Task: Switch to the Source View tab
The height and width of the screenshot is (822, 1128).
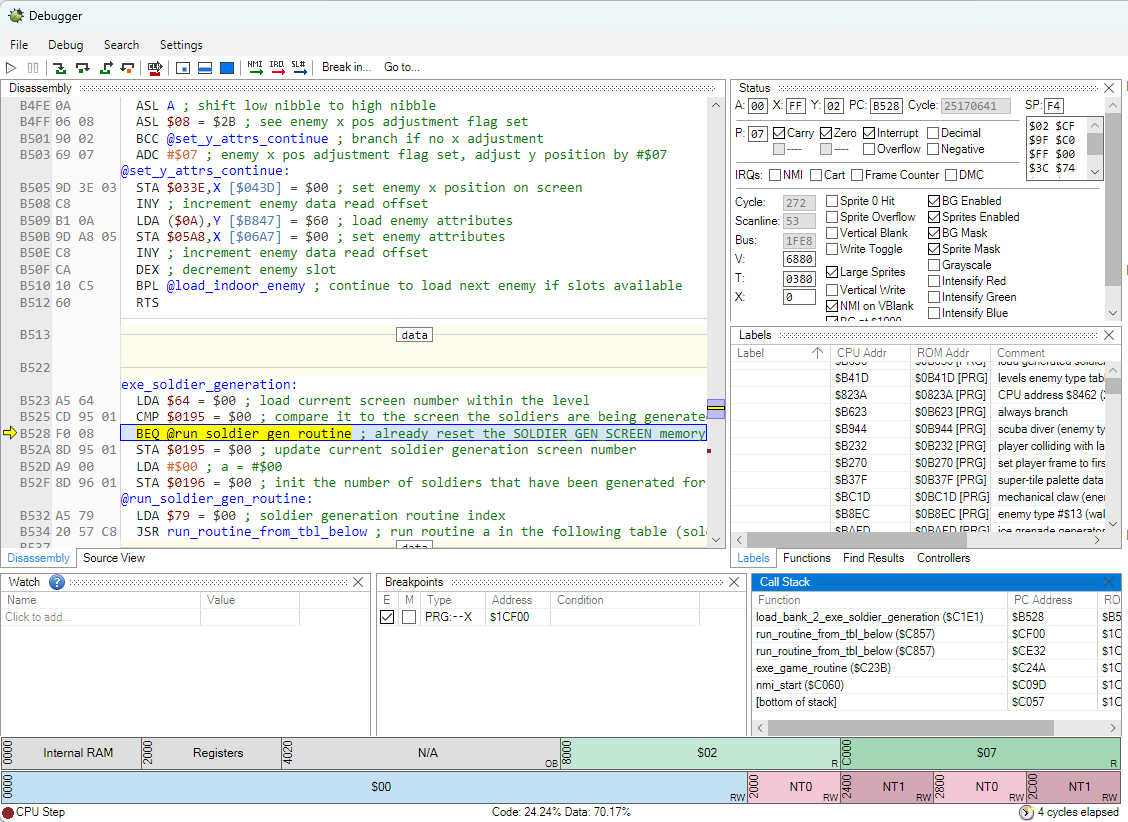Action: tap(113, 558)
